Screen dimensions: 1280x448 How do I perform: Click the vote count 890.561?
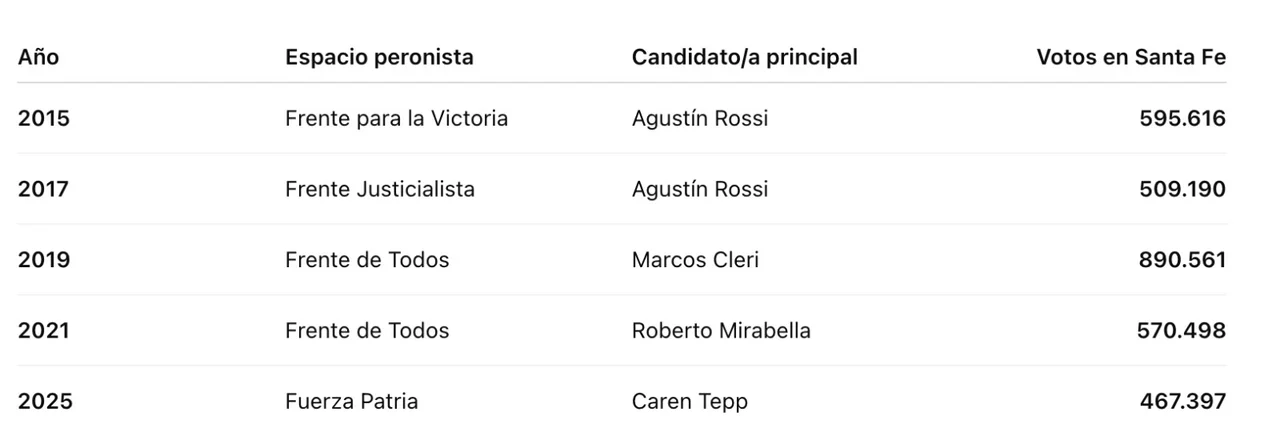[1182, 260]
